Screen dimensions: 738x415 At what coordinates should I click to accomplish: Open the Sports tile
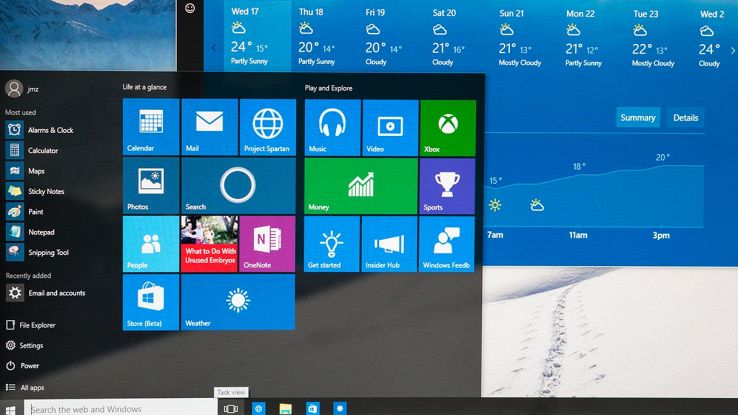click(447, 186)
